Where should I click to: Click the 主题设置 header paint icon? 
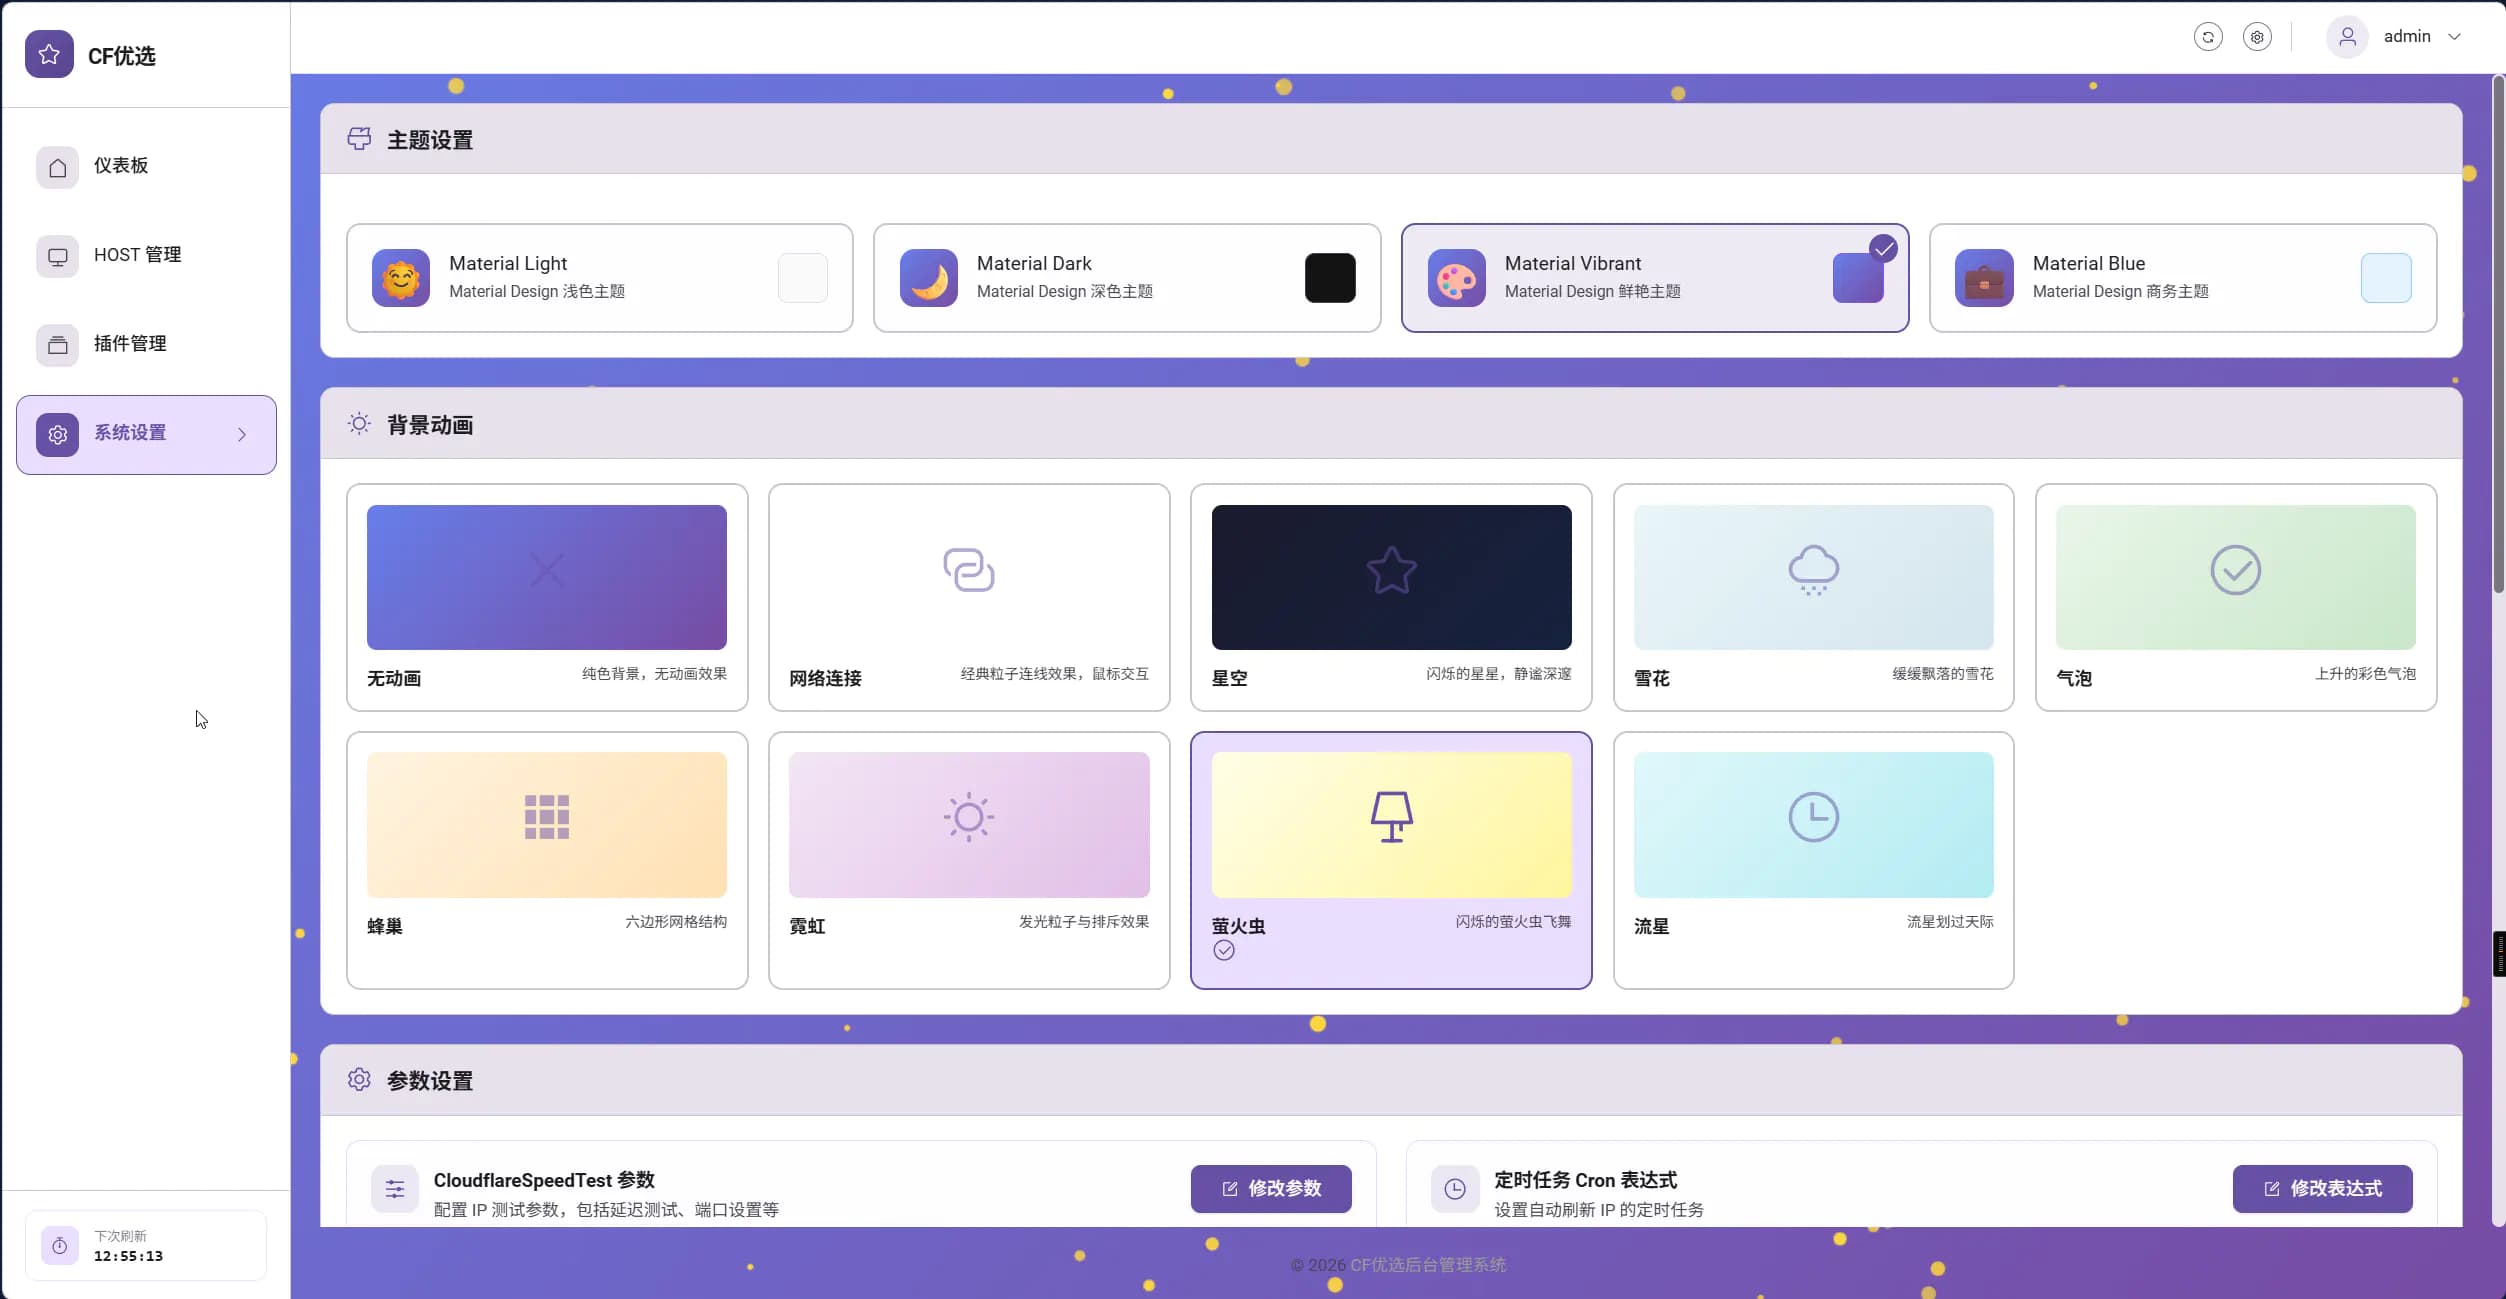[359, 139]
